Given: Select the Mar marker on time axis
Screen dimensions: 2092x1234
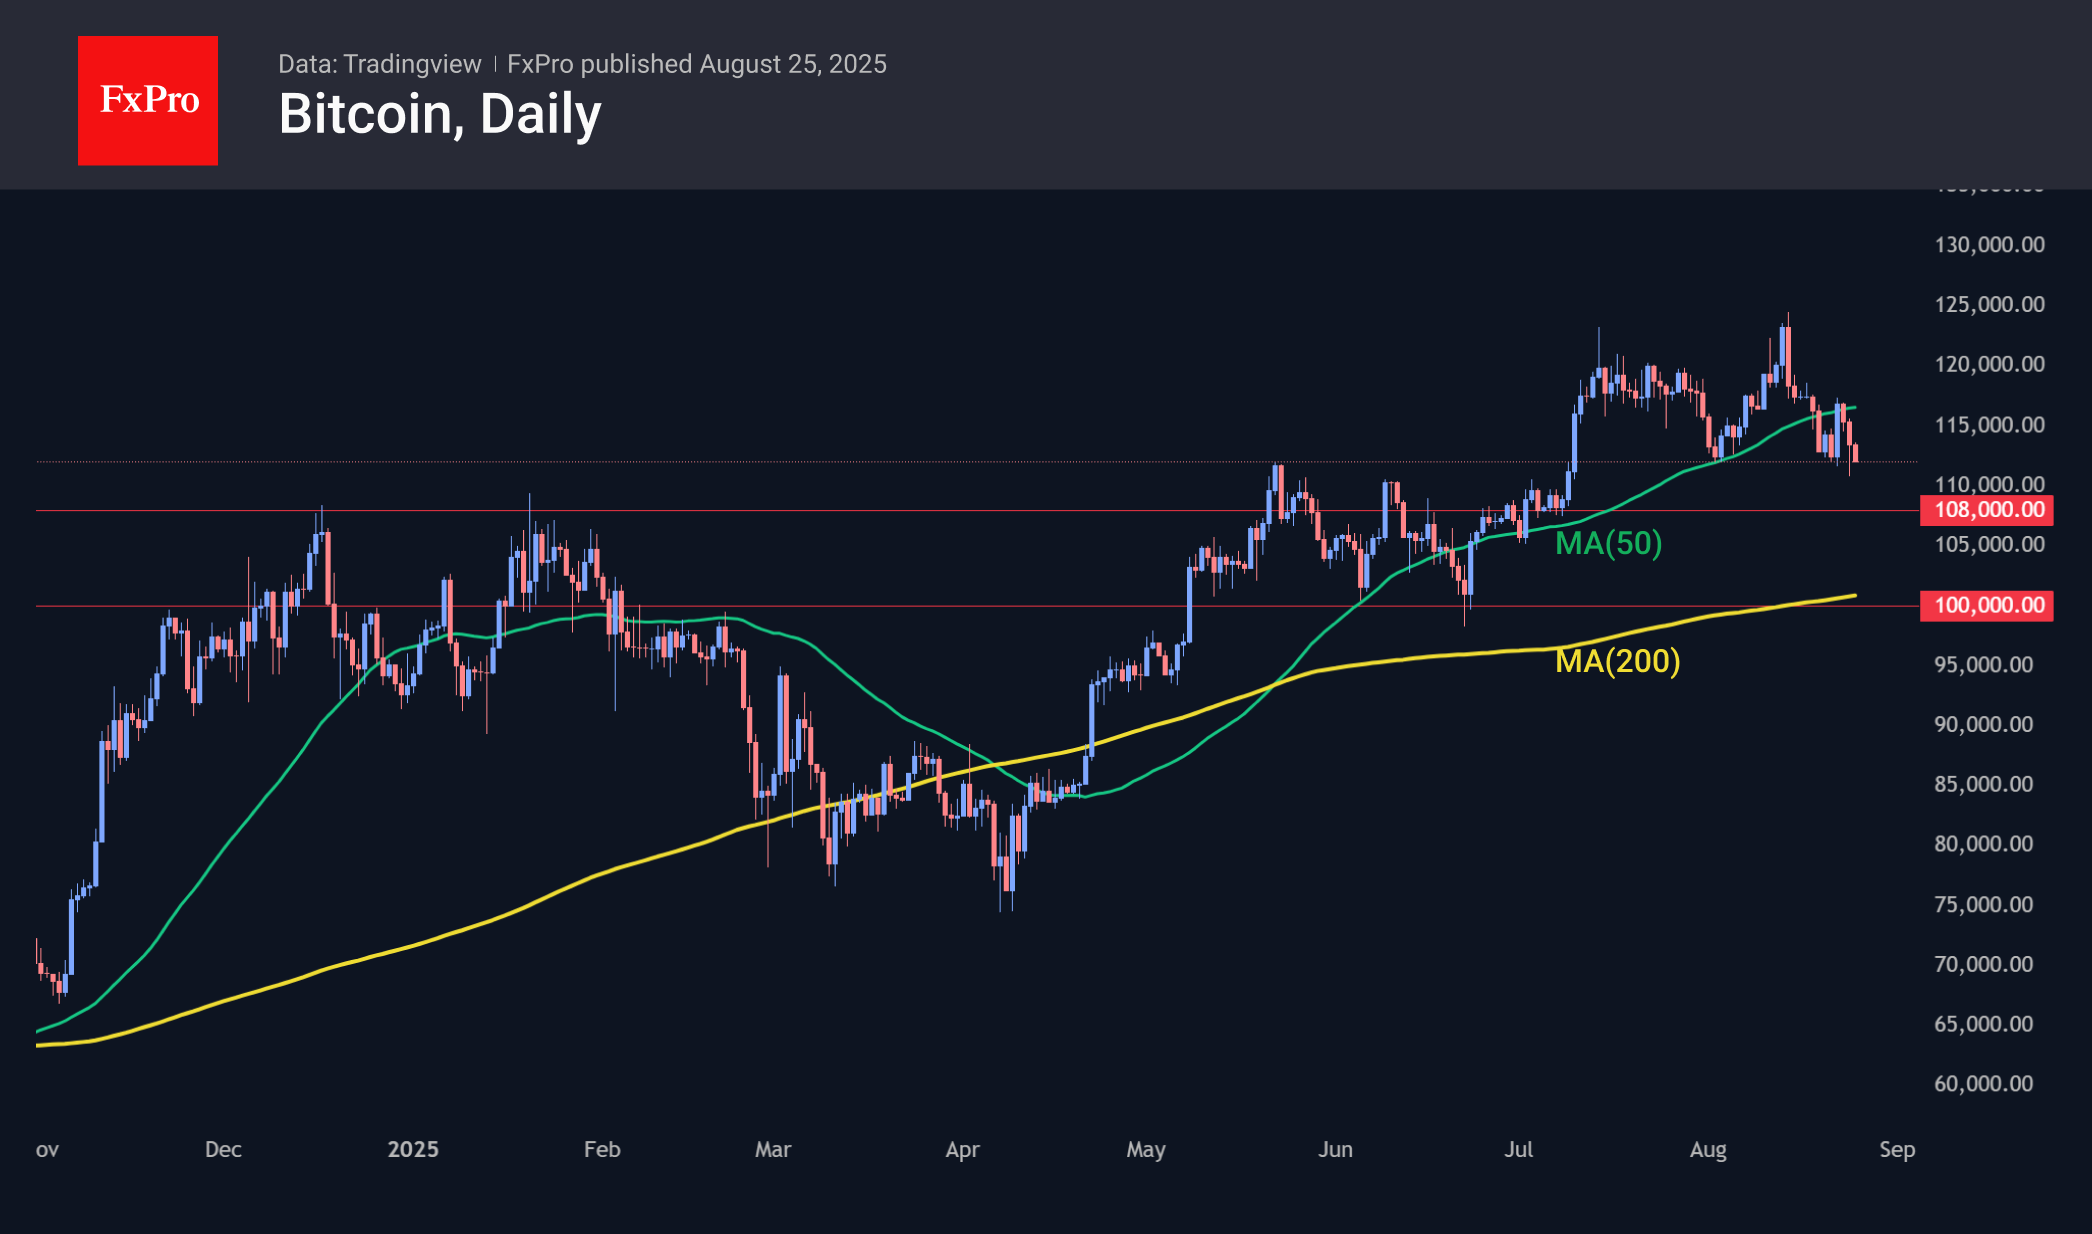Looking at the screenshot, I should pyautogui.click(x=773, y=1150).
